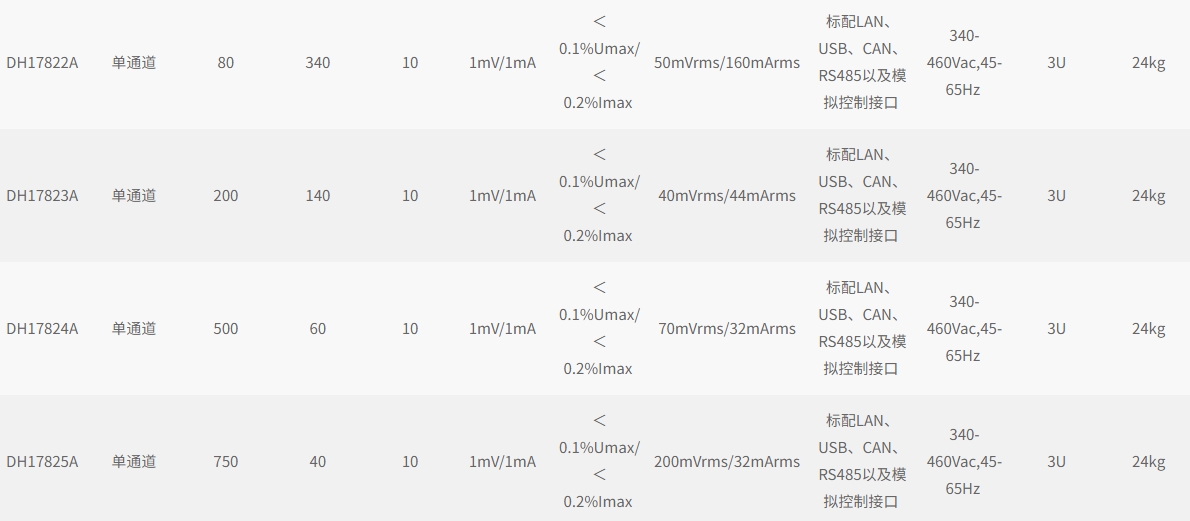Click the 750 voltage value for DH17825A
Viewport: 1190px width, 521px height.
click(x=225, y=461)
